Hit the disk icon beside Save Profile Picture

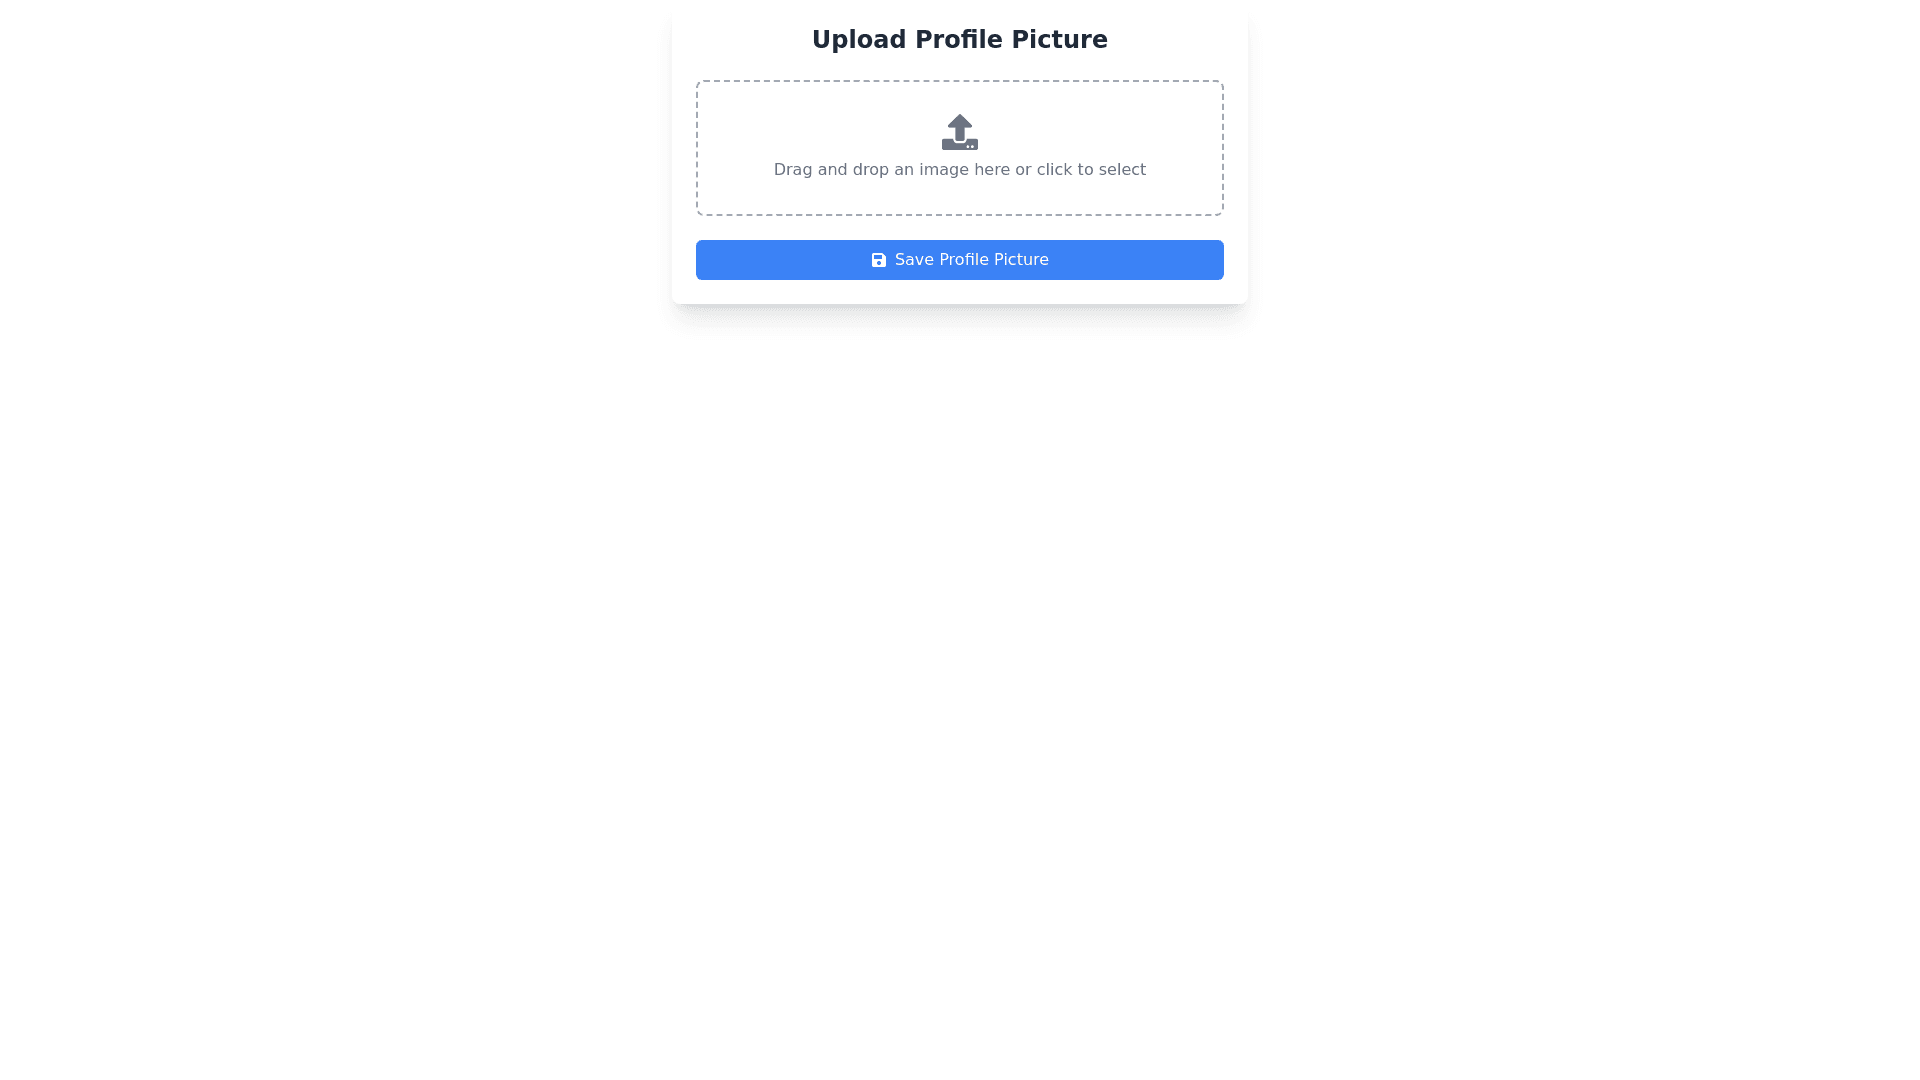(x=878, y=260)
